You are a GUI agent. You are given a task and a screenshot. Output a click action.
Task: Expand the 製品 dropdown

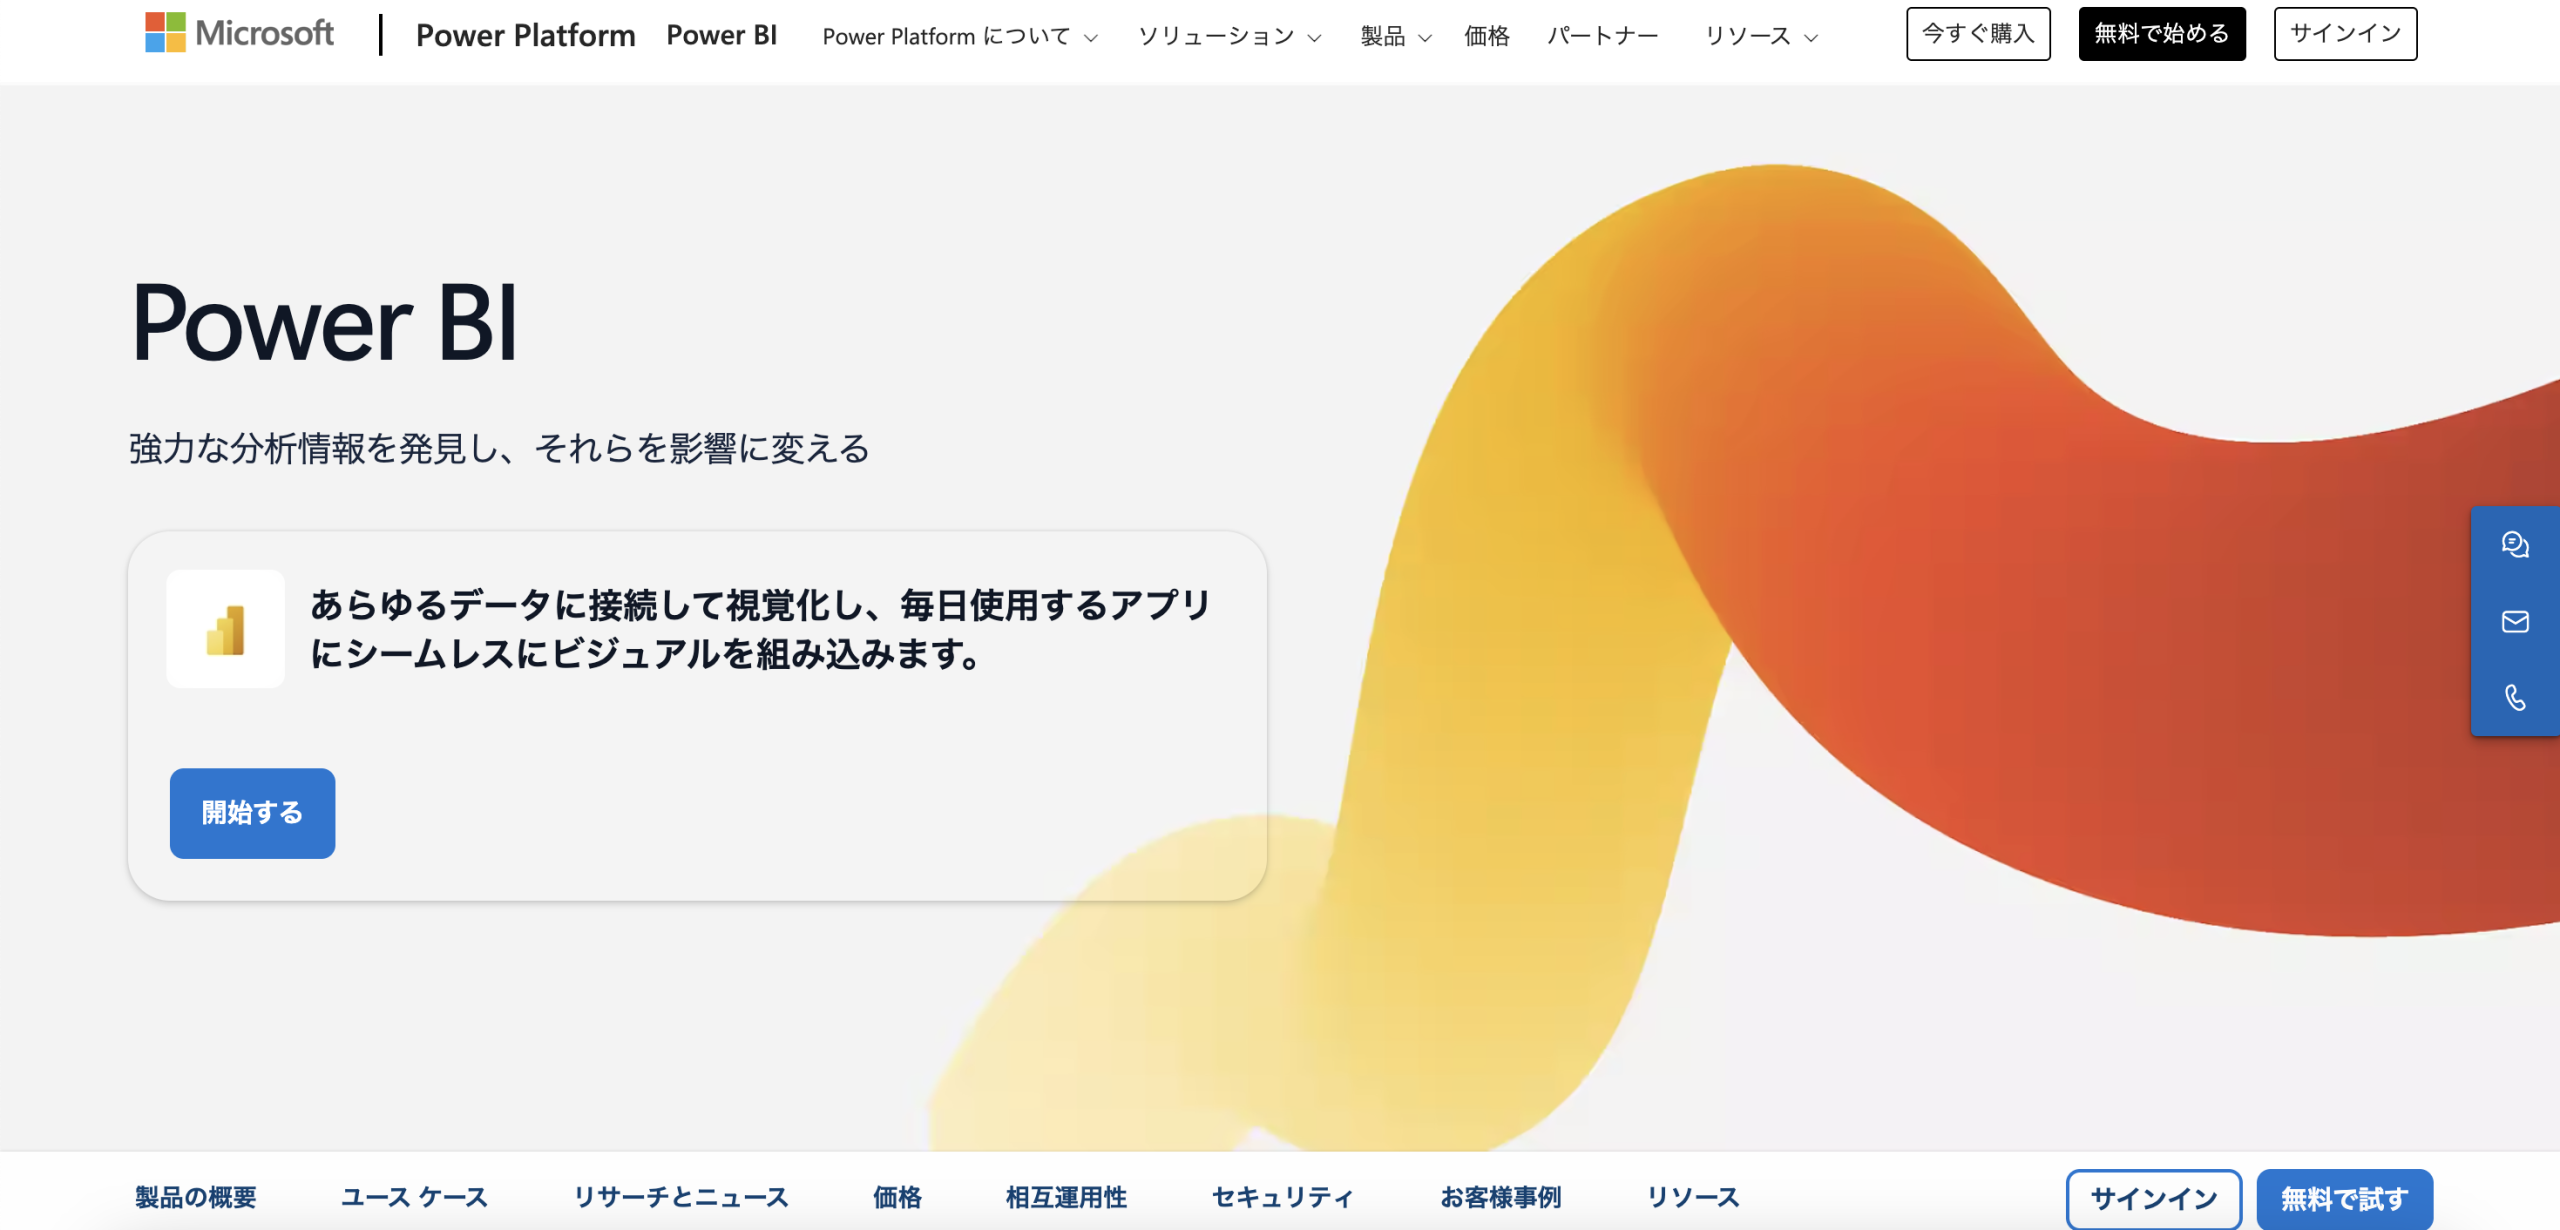click(x=1395, y=37)
